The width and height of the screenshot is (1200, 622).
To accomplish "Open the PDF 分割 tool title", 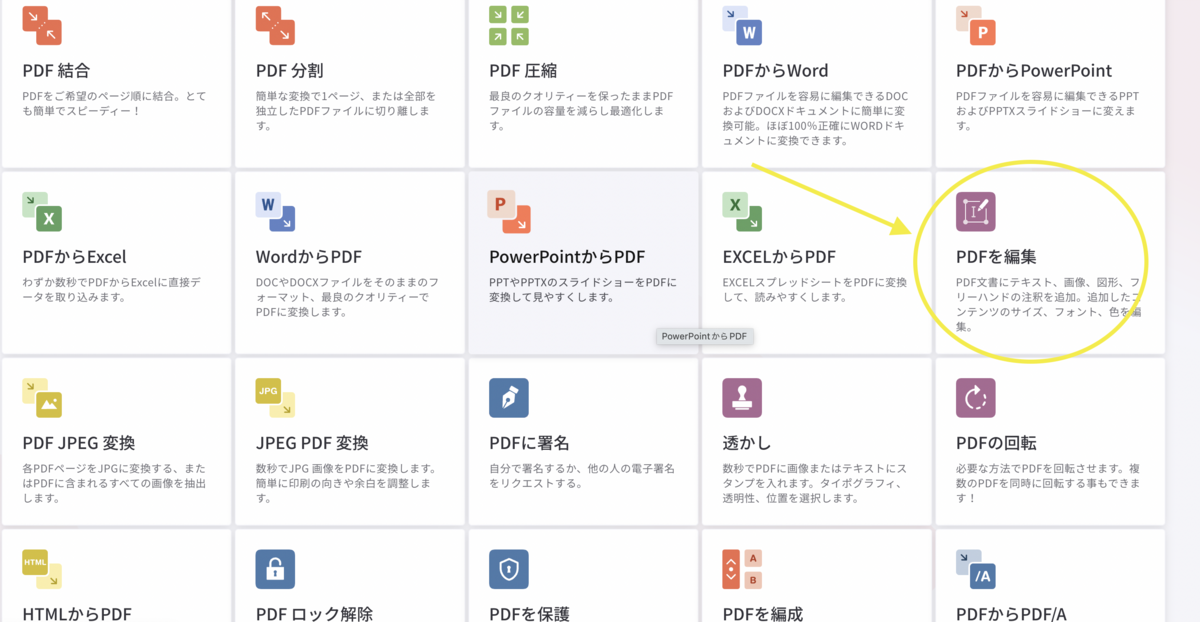I will tap(289, 71).
